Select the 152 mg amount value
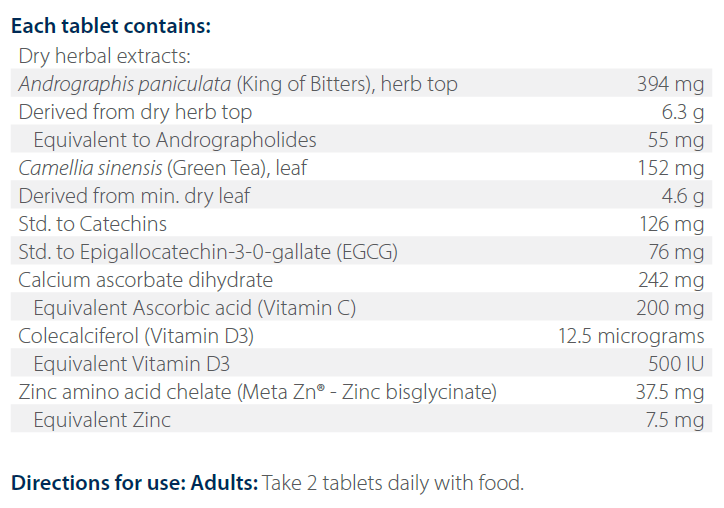 (671, 168)
